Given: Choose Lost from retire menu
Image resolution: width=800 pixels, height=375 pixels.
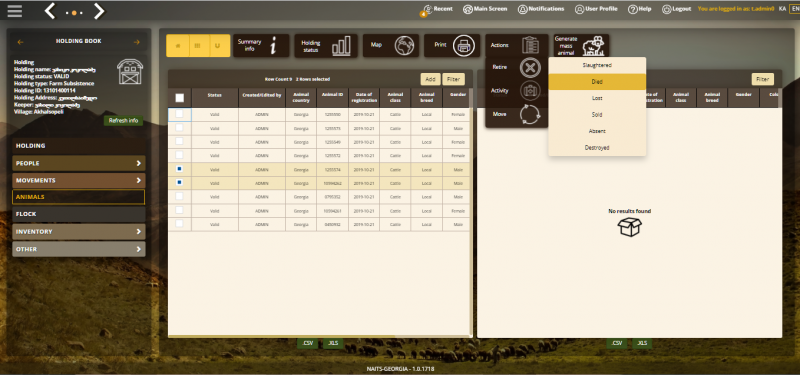Looking at the screenshot, I should tap(597, 98).
